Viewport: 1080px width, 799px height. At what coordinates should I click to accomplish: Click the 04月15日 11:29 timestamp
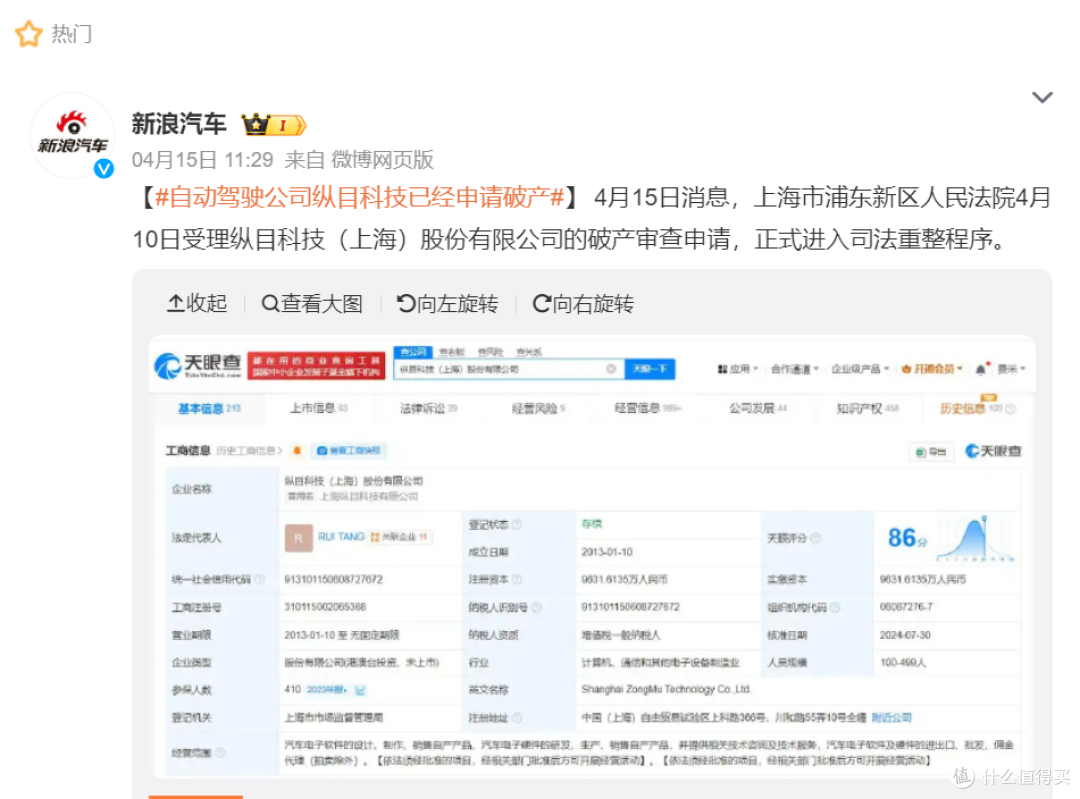click(202, 160)
